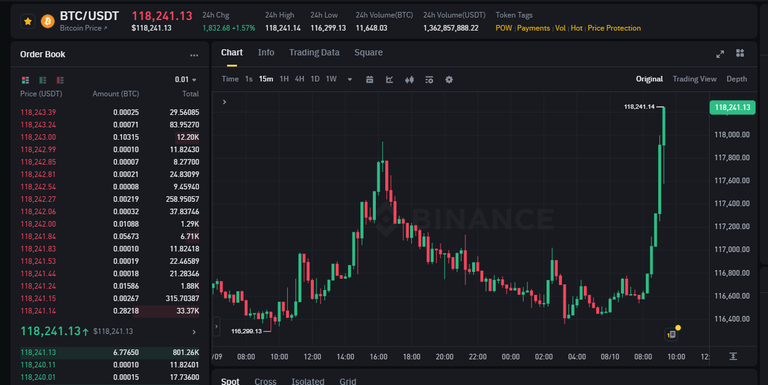Switch to the Info tab

click(x=266, y=52)
